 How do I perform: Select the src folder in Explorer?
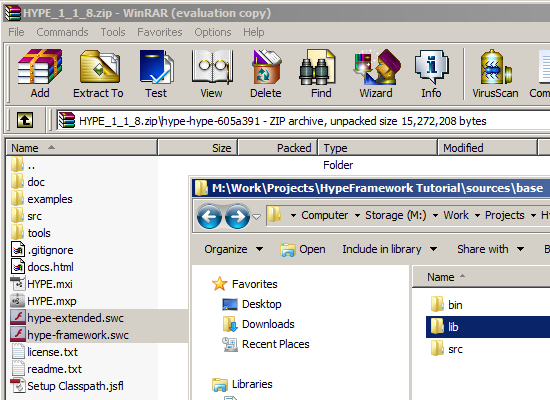click(x=447, y=349)
